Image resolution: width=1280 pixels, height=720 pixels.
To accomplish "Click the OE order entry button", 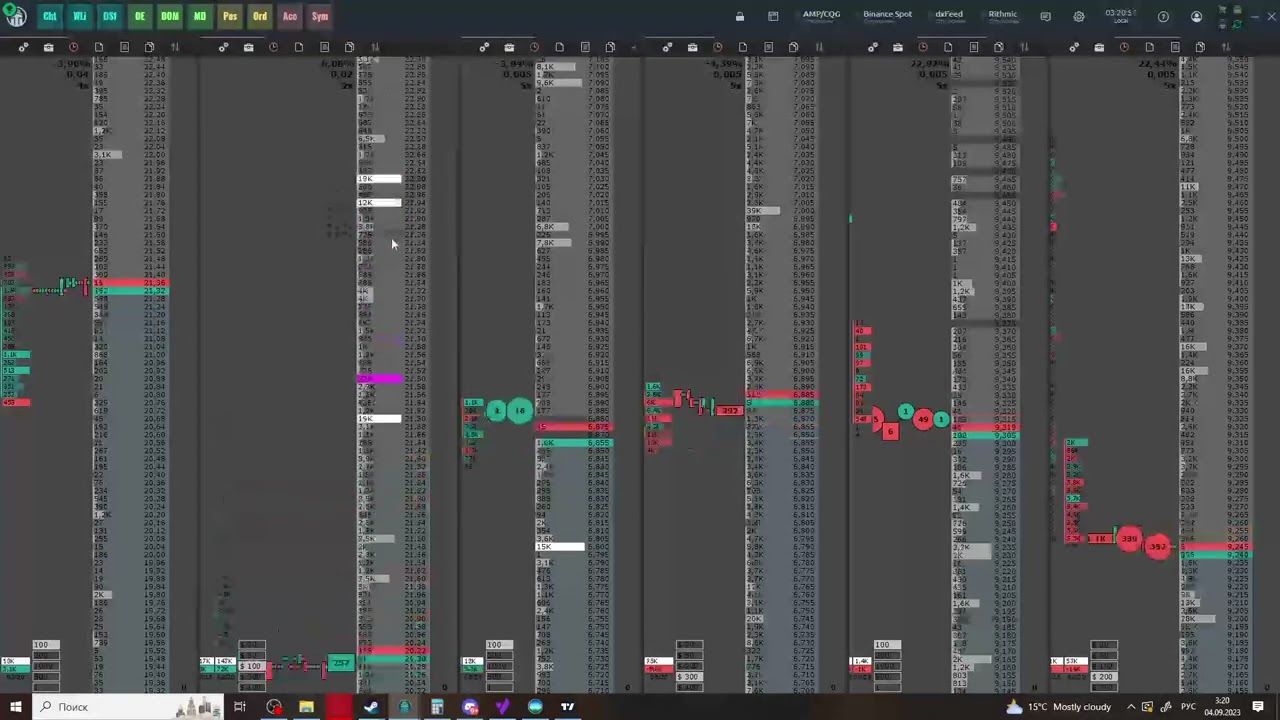I will tap(139, 16).
